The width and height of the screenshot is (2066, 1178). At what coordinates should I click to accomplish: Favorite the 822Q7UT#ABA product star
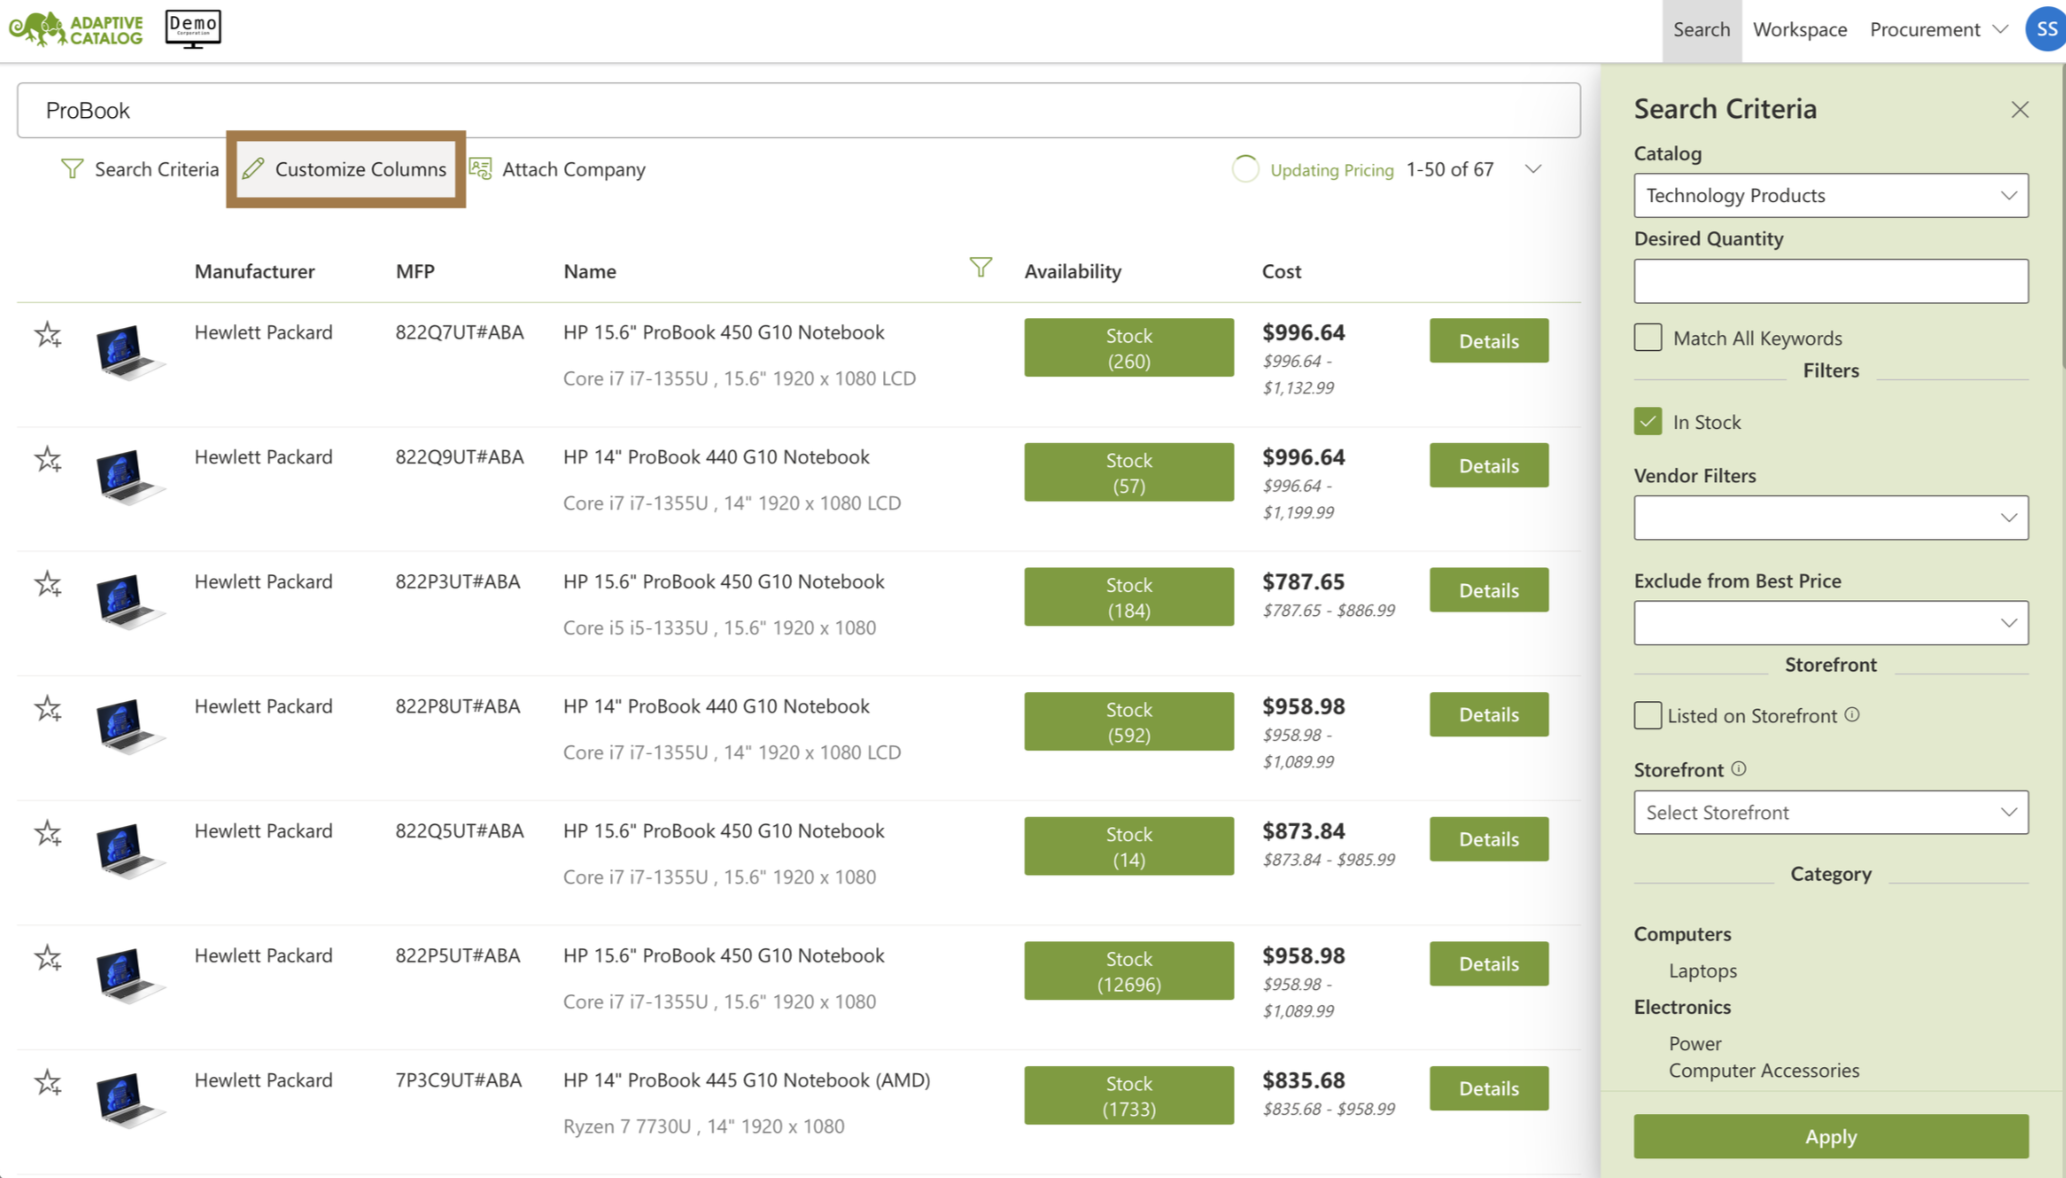coord(48,334)
